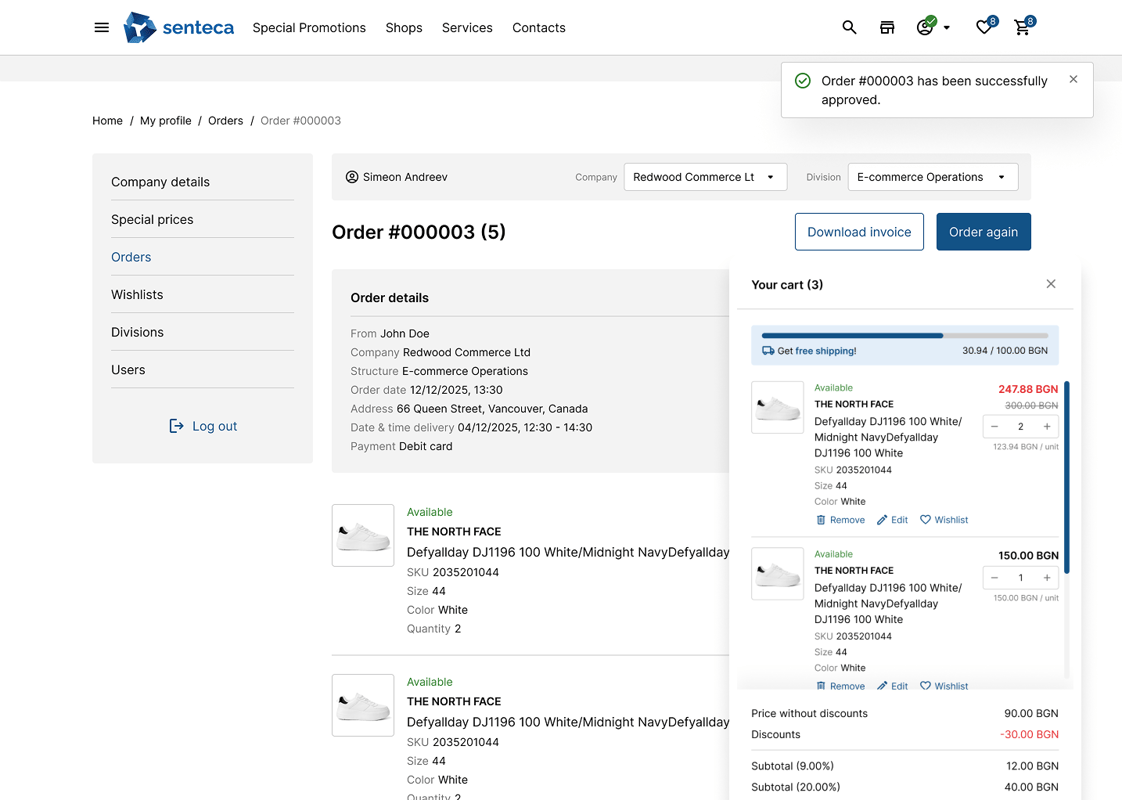Increase quantity of the second cart item
Image resolution: width=1122 pixels, height=800 pixels.
pyautogui.click(x=1047, y=577)
